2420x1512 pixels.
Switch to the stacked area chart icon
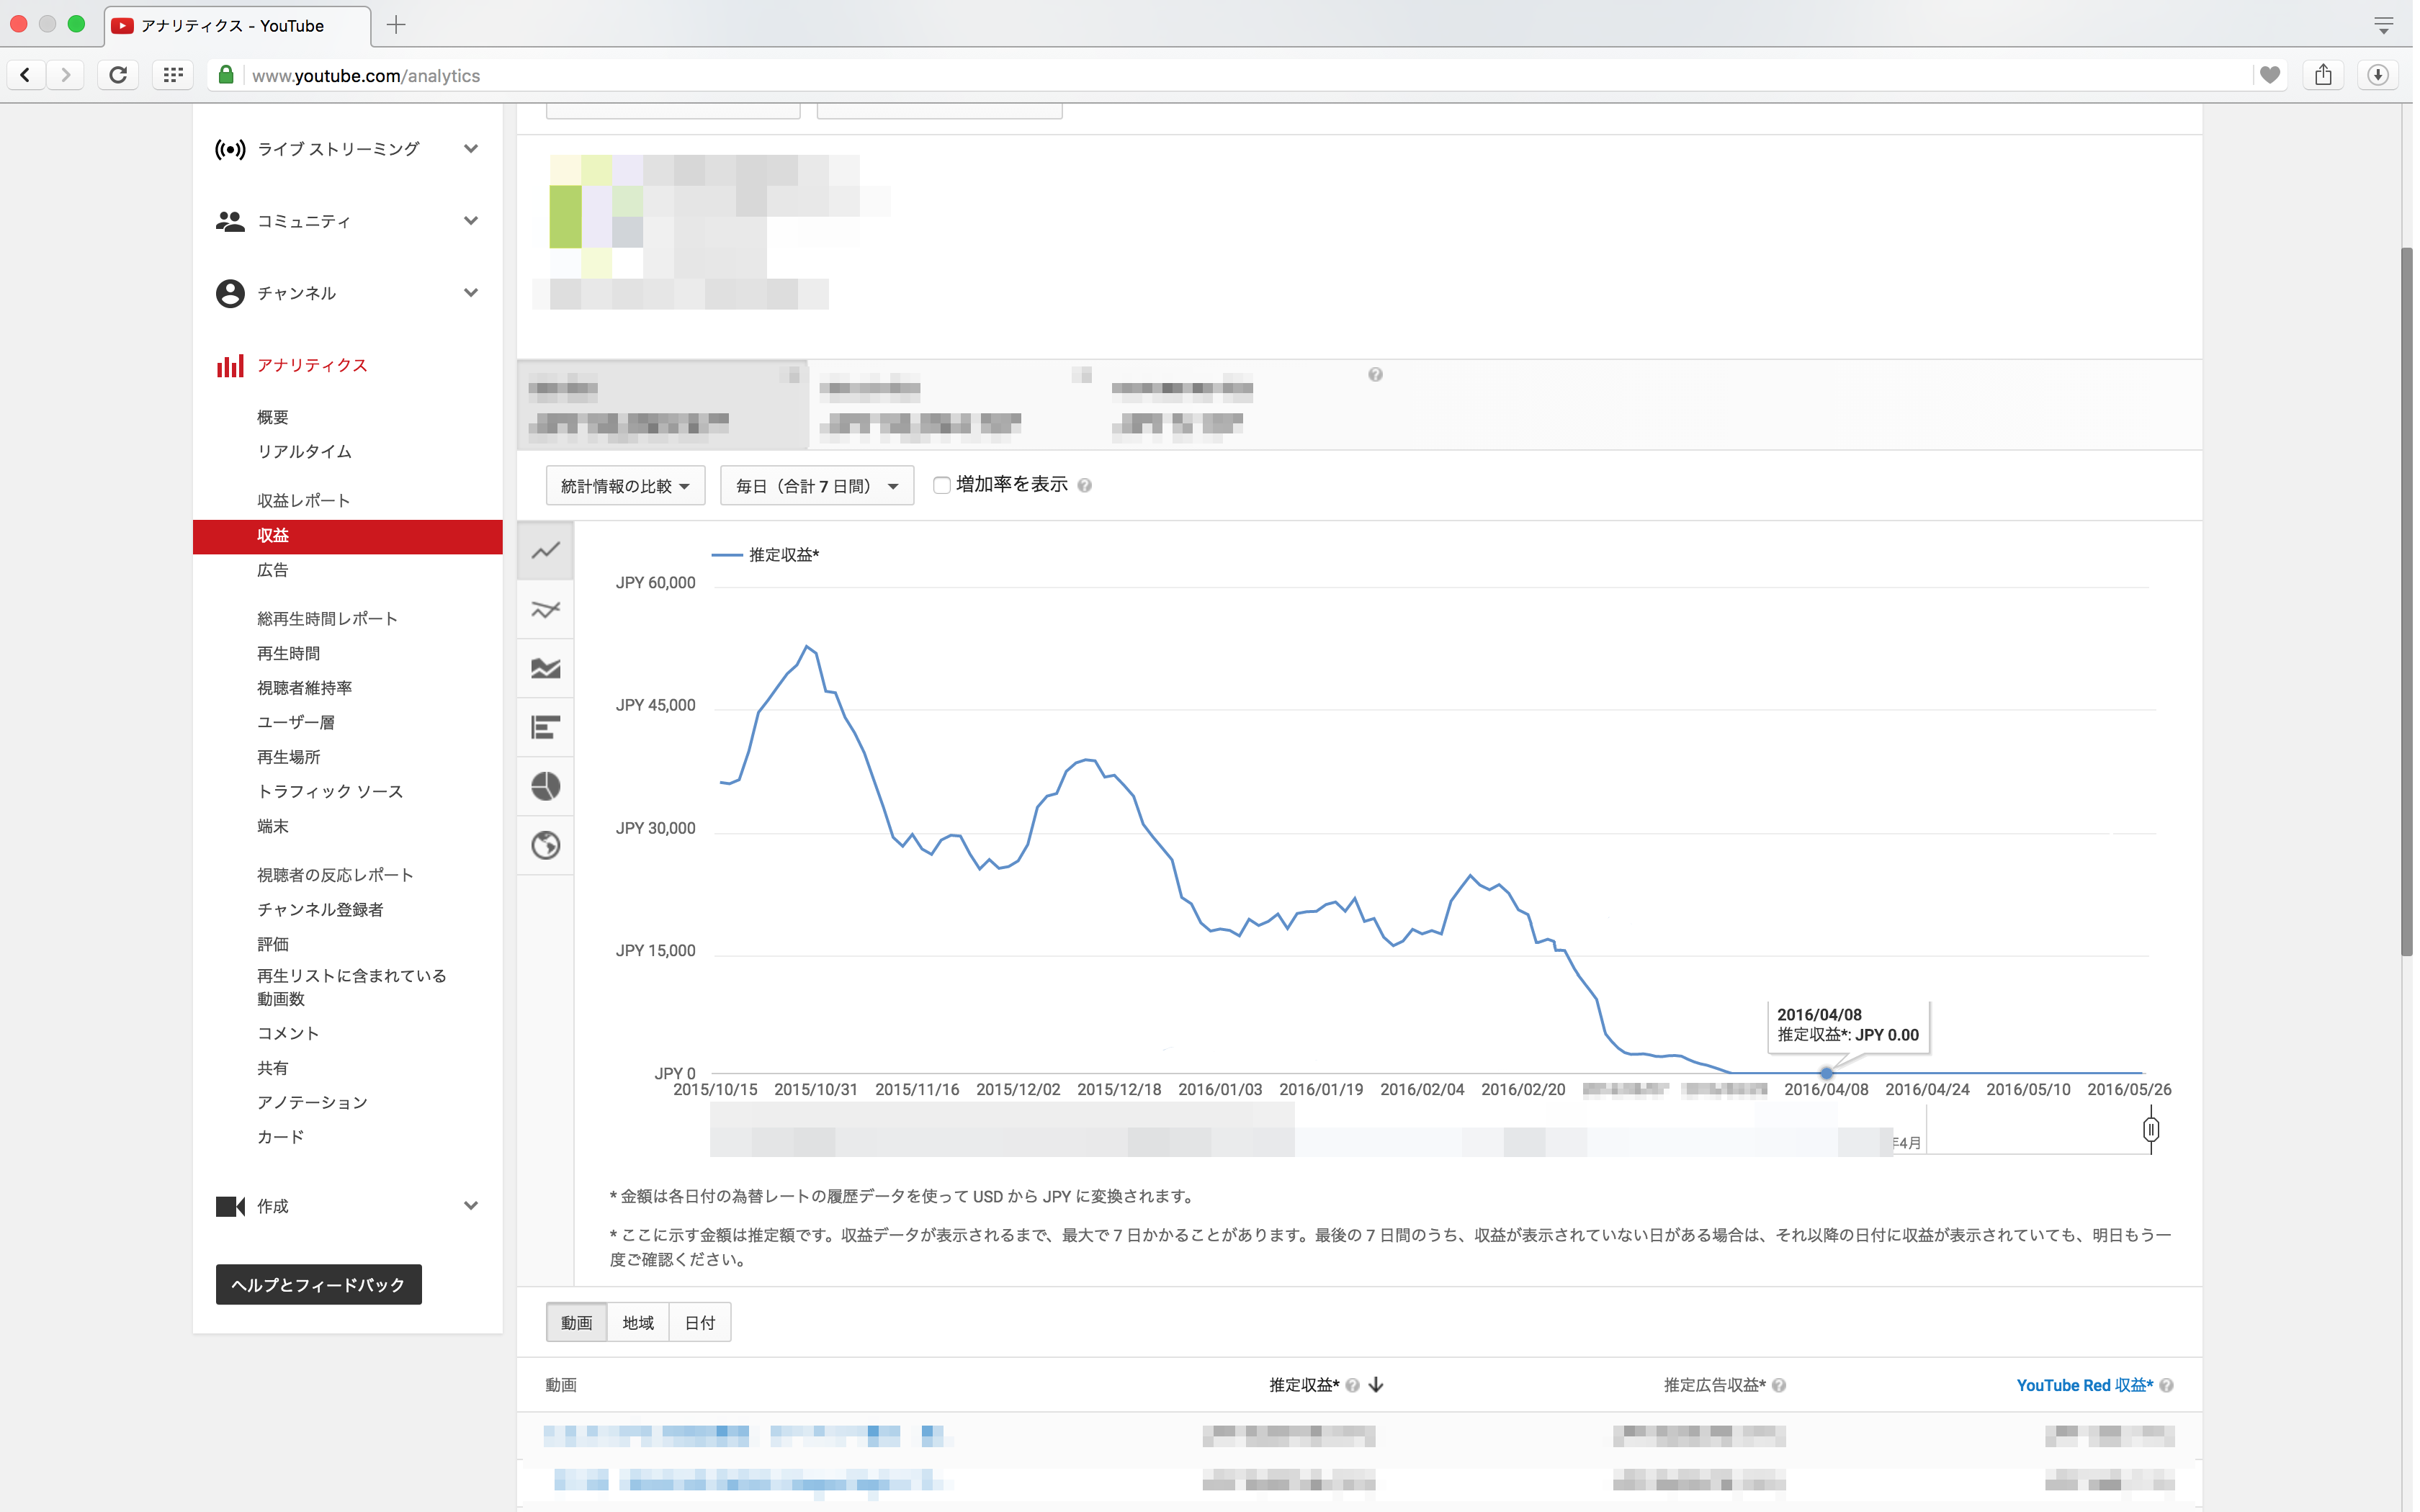546,669
